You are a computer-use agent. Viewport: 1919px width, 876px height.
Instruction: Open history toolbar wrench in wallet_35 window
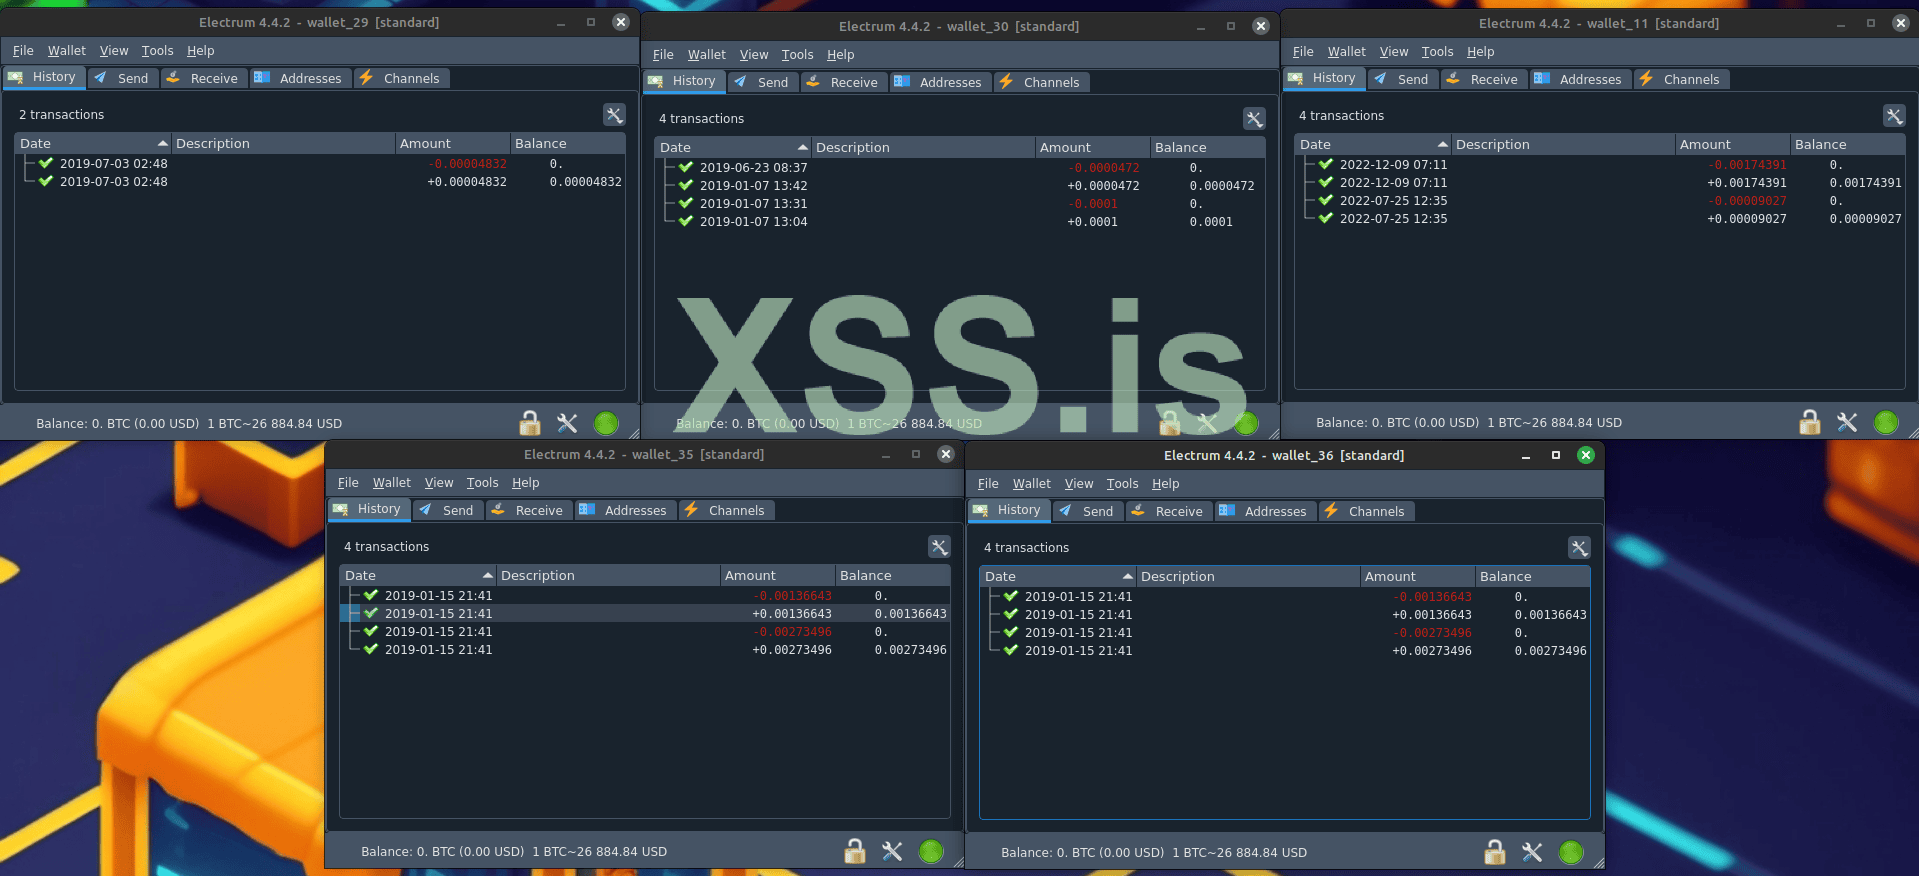pos(939,547)
